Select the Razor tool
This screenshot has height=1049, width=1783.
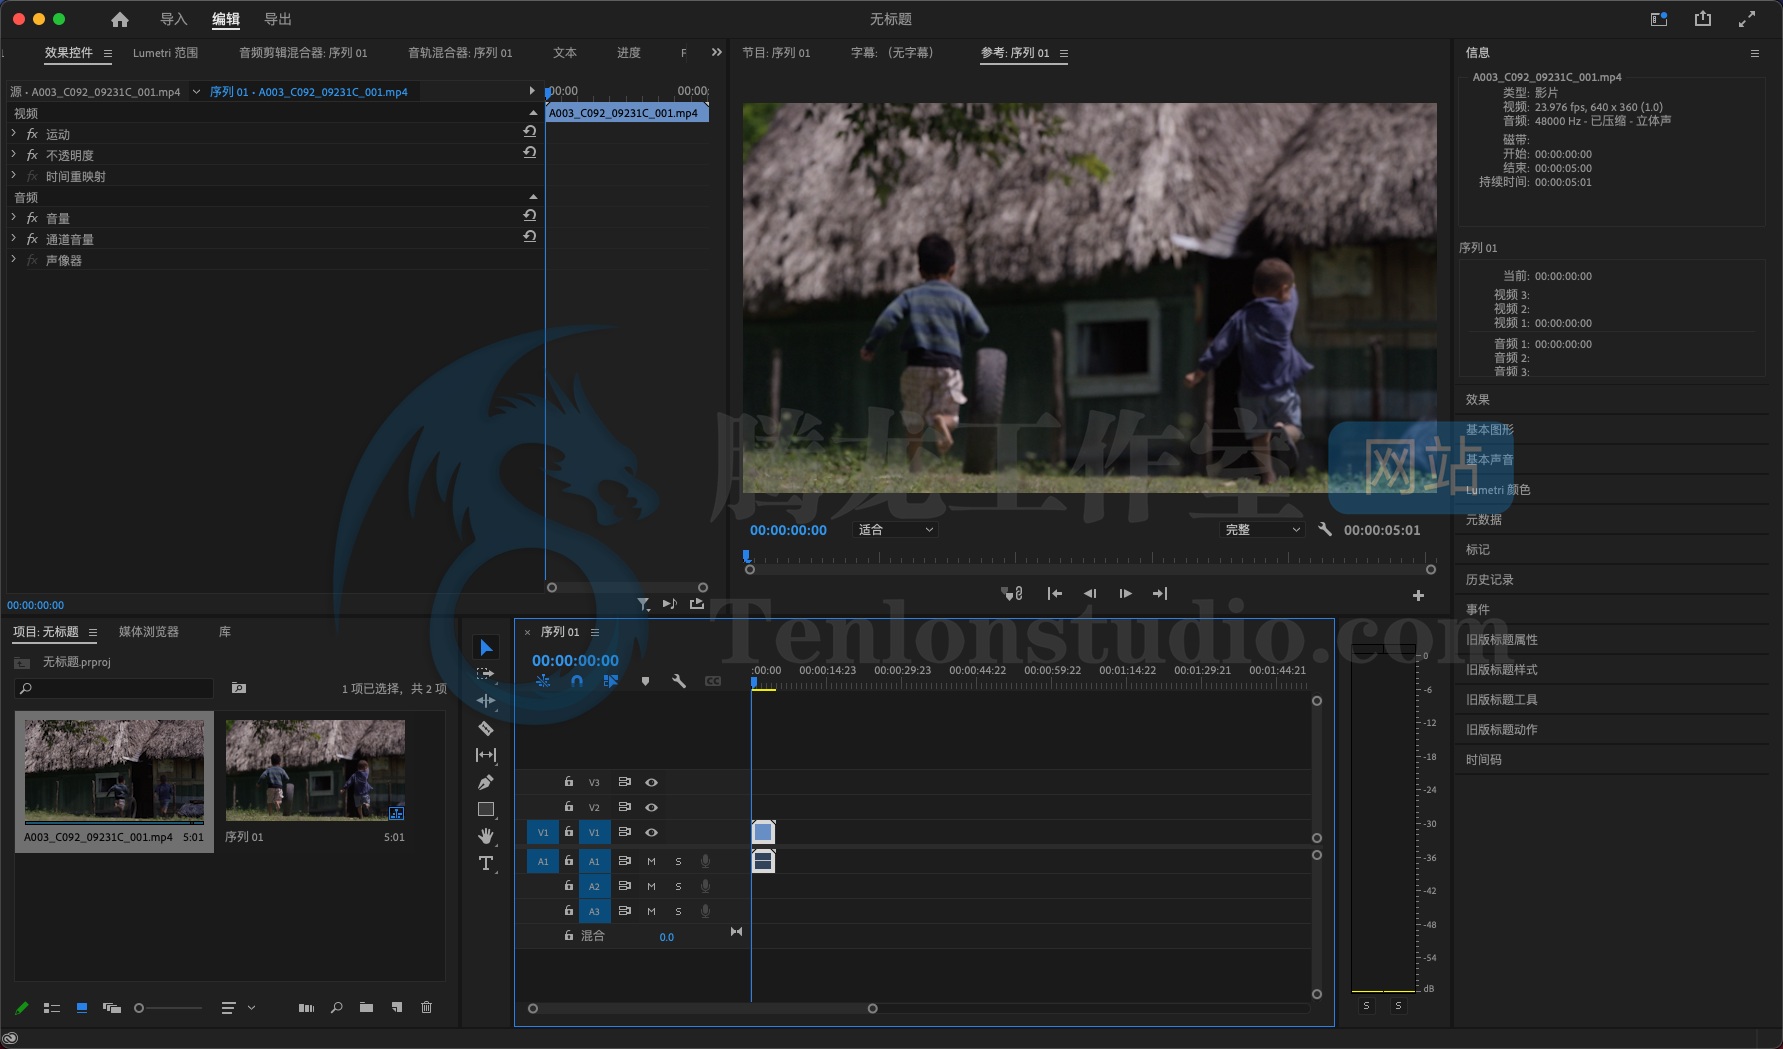pyautogui.click(x=486, y=728)
